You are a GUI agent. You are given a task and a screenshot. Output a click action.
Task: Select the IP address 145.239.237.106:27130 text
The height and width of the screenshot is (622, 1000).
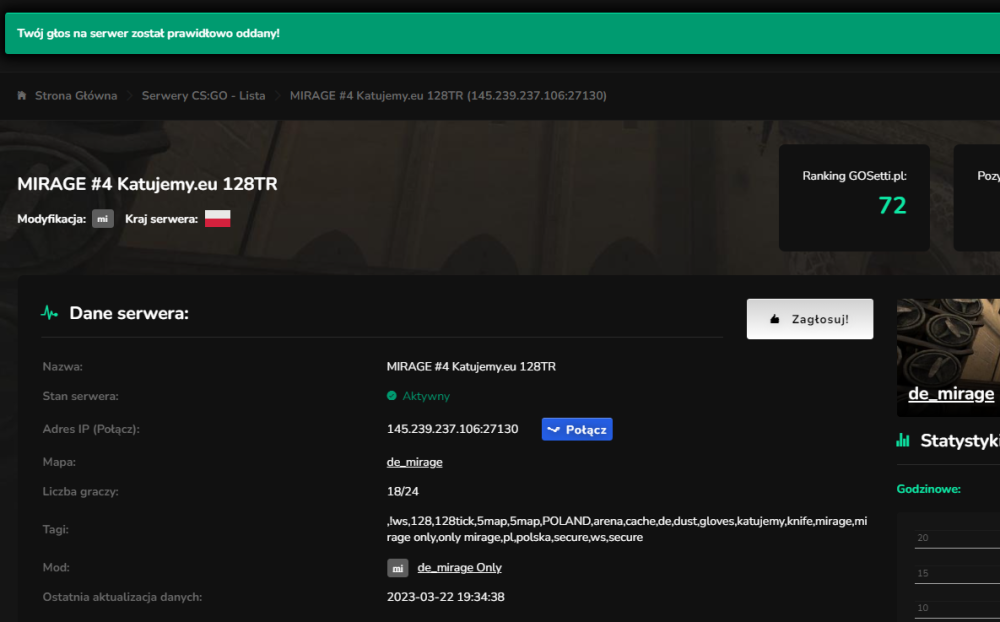click(452, 429)
